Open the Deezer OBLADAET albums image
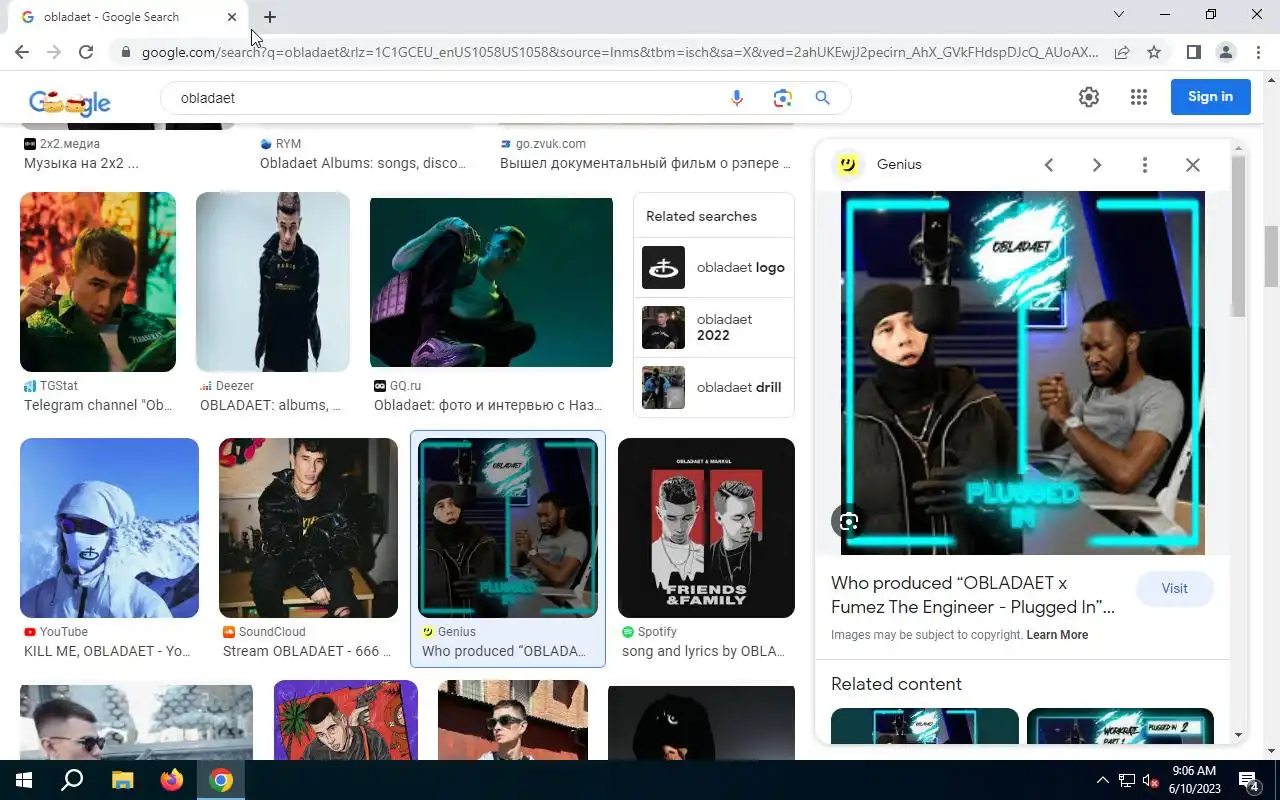This screenshot has height=800, width=1280. tap(273, 282)
